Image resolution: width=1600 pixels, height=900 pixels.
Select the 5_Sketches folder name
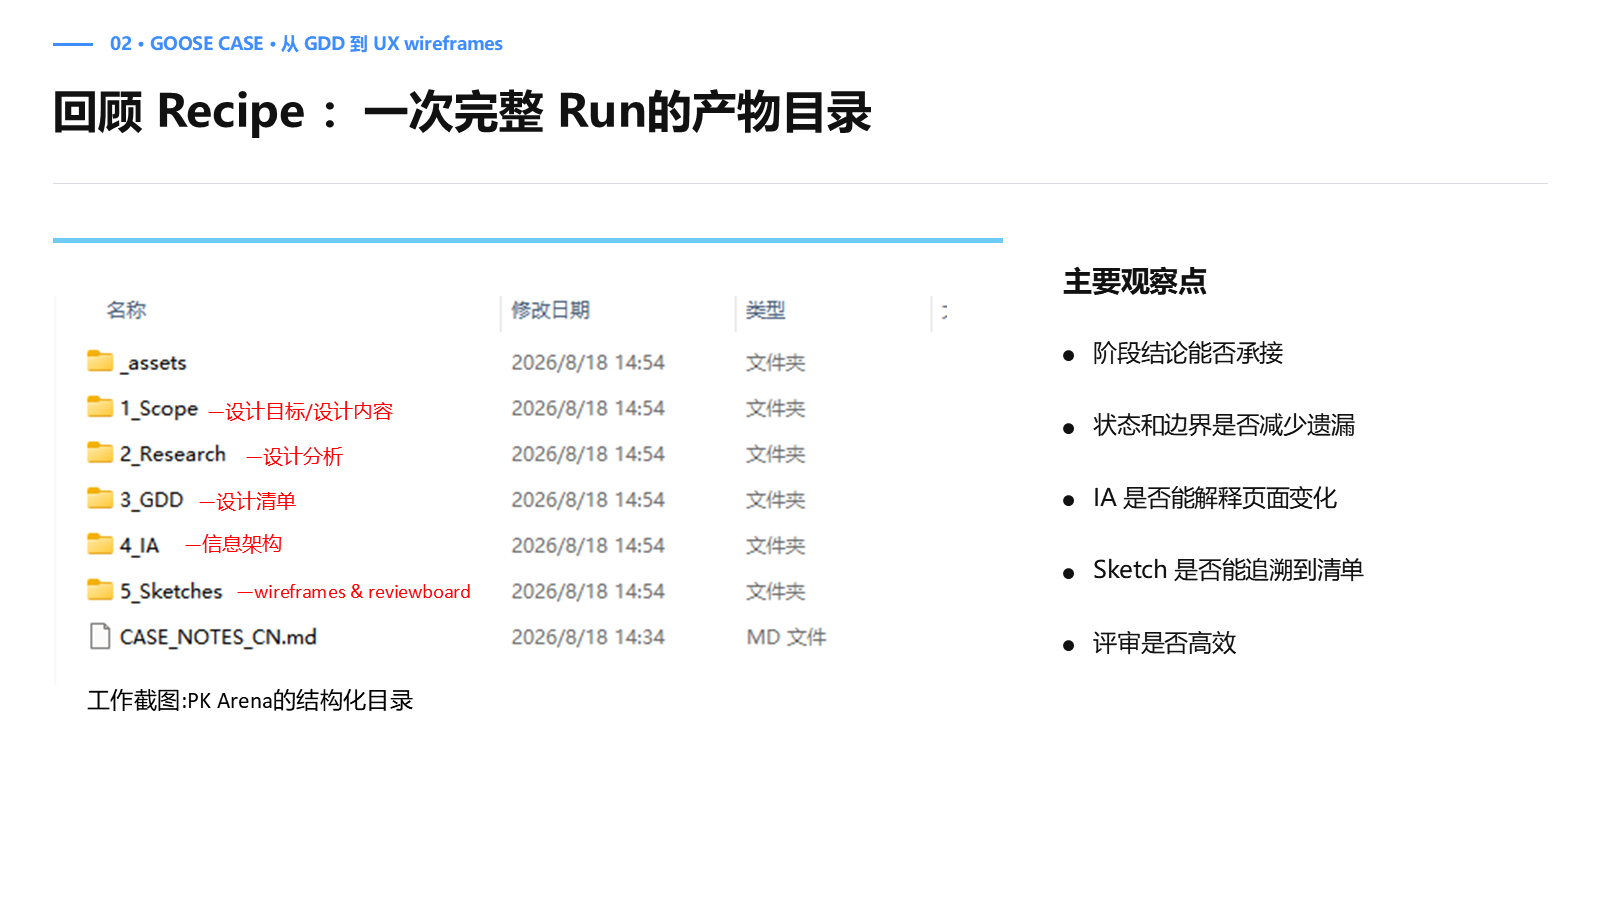(171, 591)
